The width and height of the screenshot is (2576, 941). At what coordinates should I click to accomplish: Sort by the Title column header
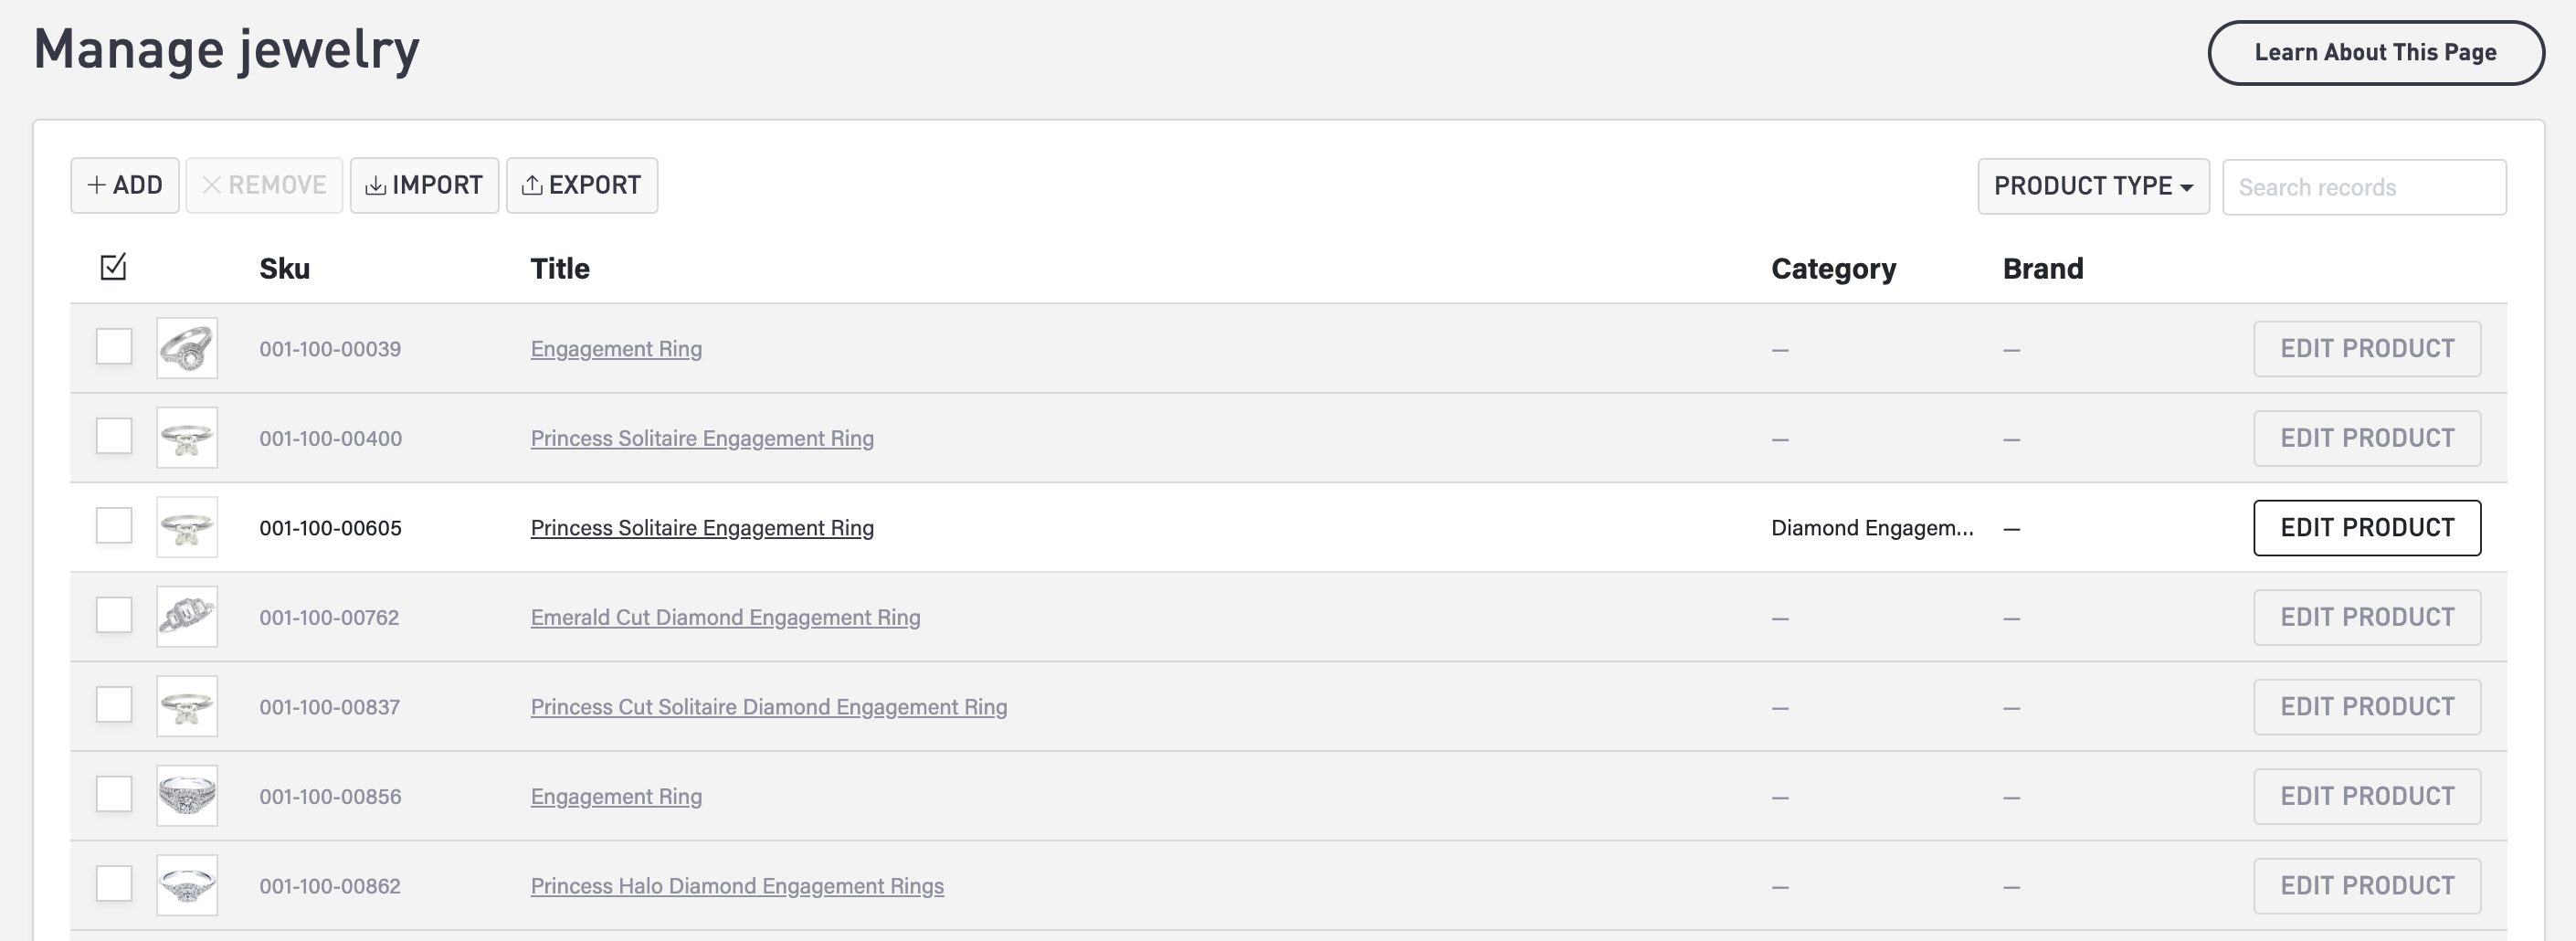559,268
